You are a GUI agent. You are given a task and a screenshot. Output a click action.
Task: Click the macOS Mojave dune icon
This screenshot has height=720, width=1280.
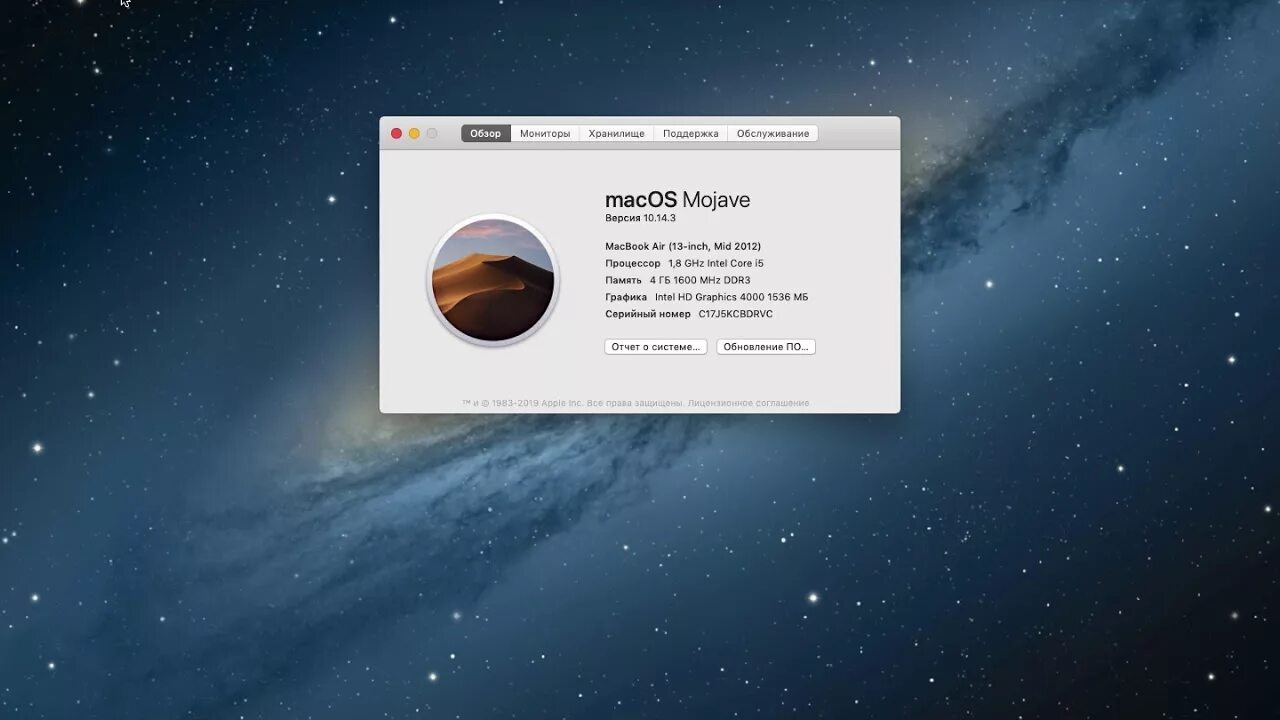[x=493, y=281]
